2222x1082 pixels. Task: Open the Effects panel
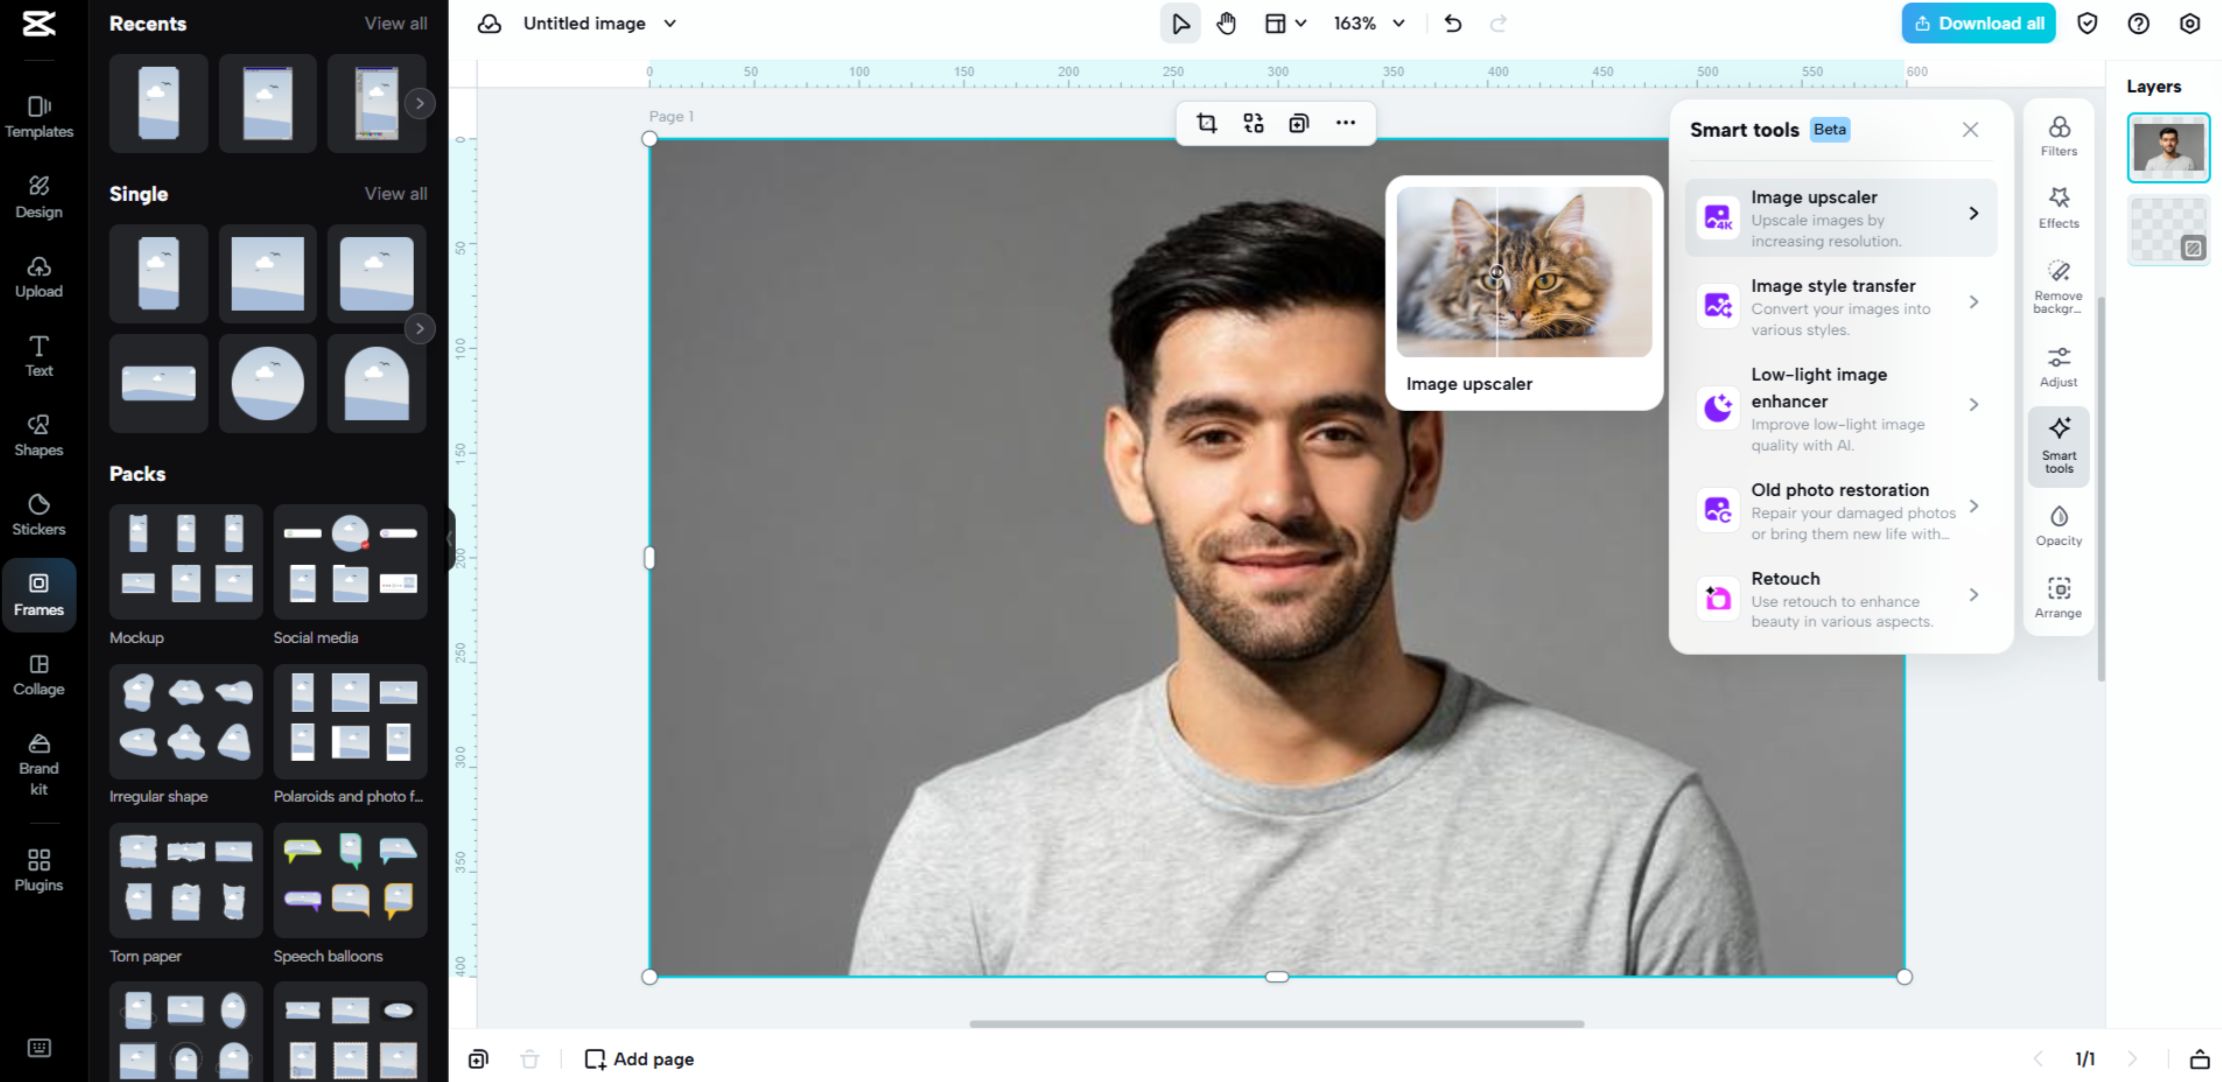click(2058, 207)
